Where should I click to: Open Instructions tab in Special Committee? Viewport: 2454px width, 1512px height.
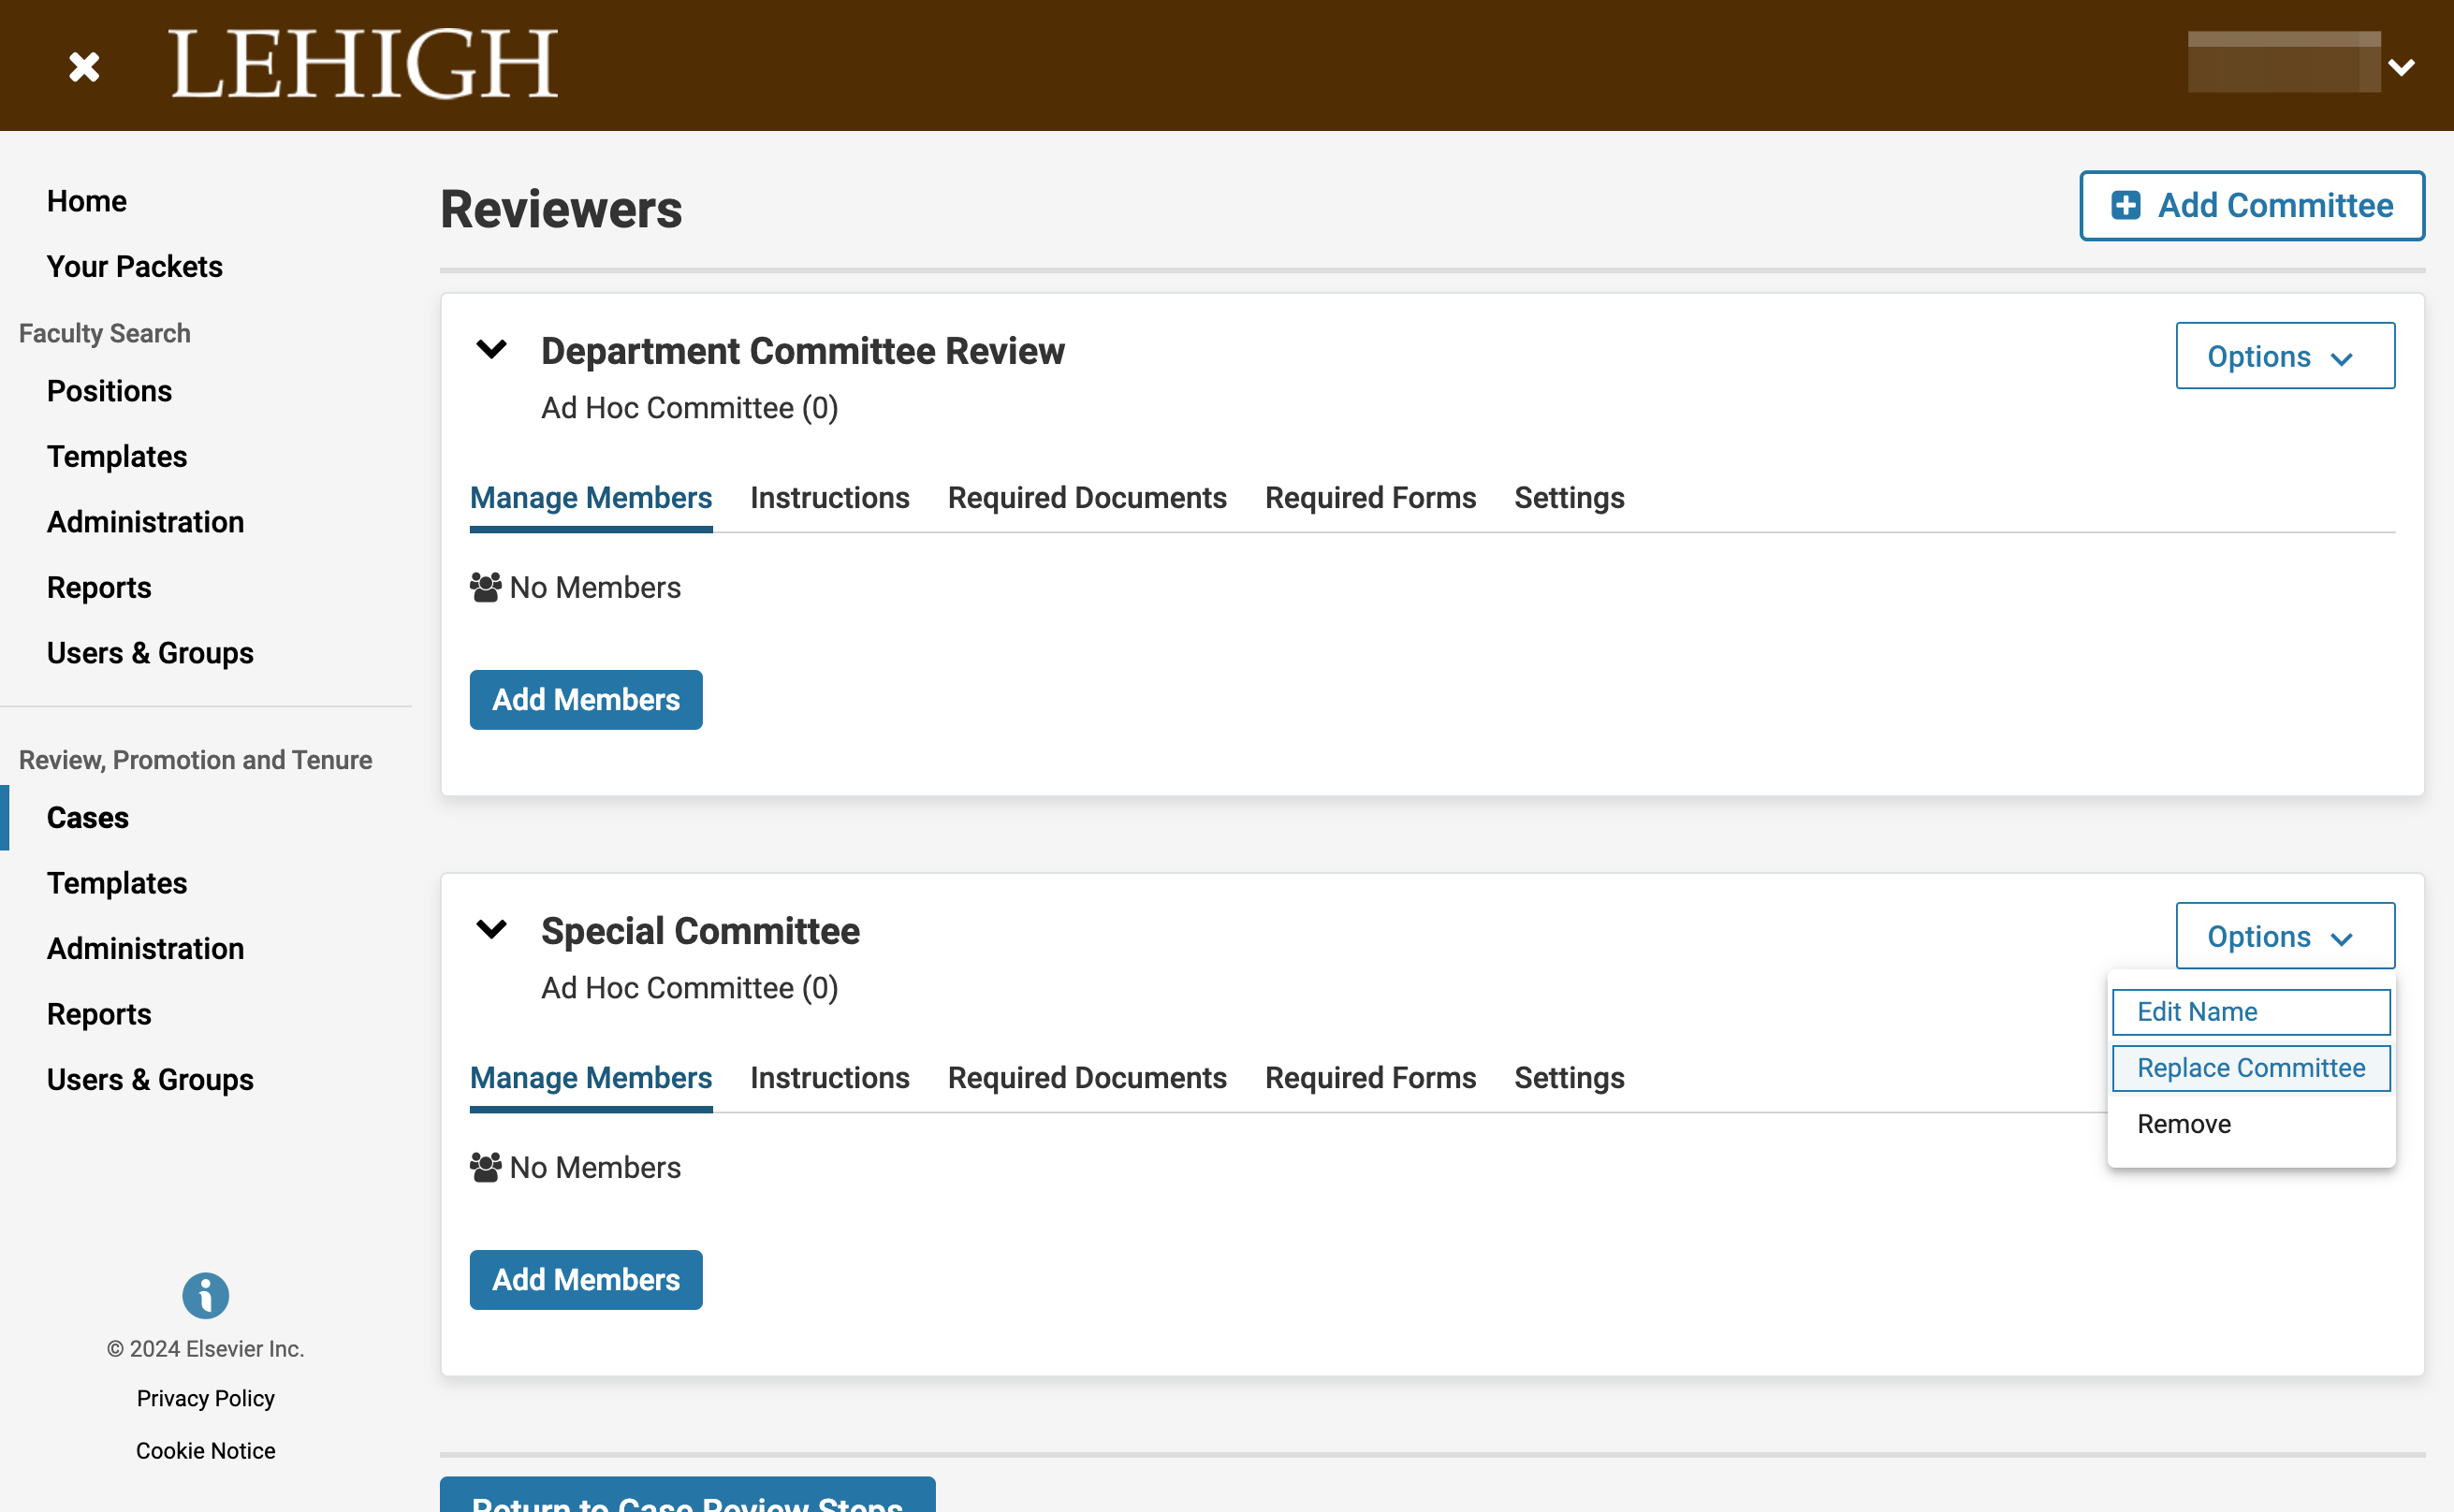[x=829, y=1078]
